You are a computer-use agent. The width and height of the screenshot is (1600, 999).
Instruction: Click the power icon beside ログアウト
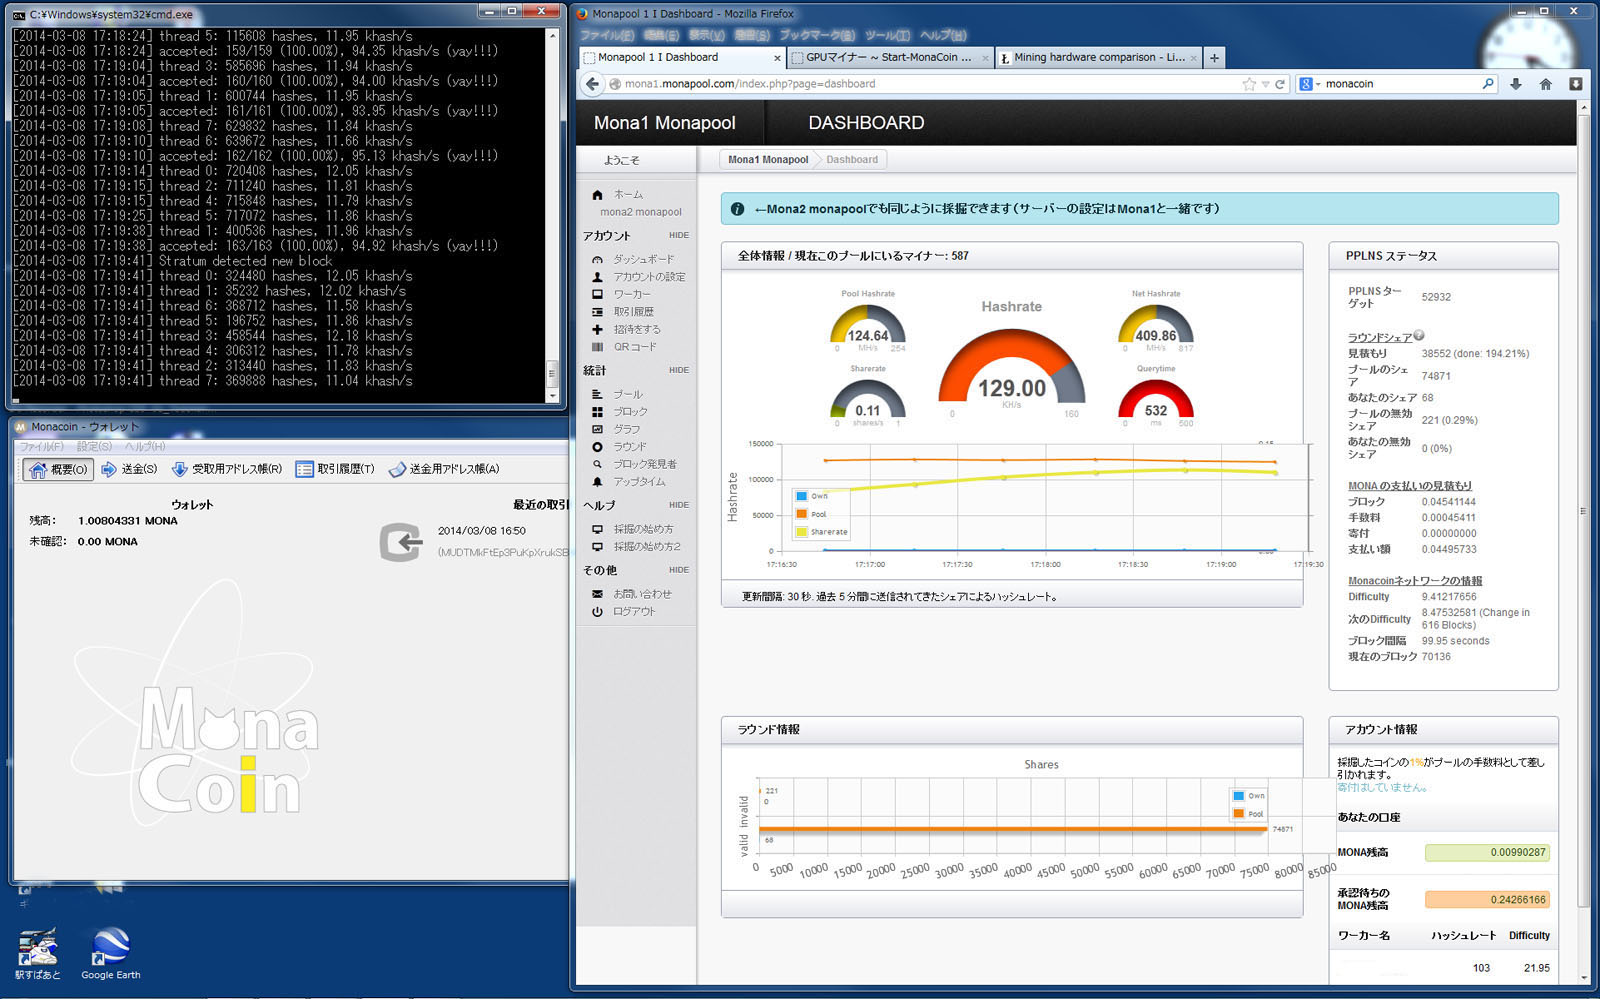click(x=597, y=612)
